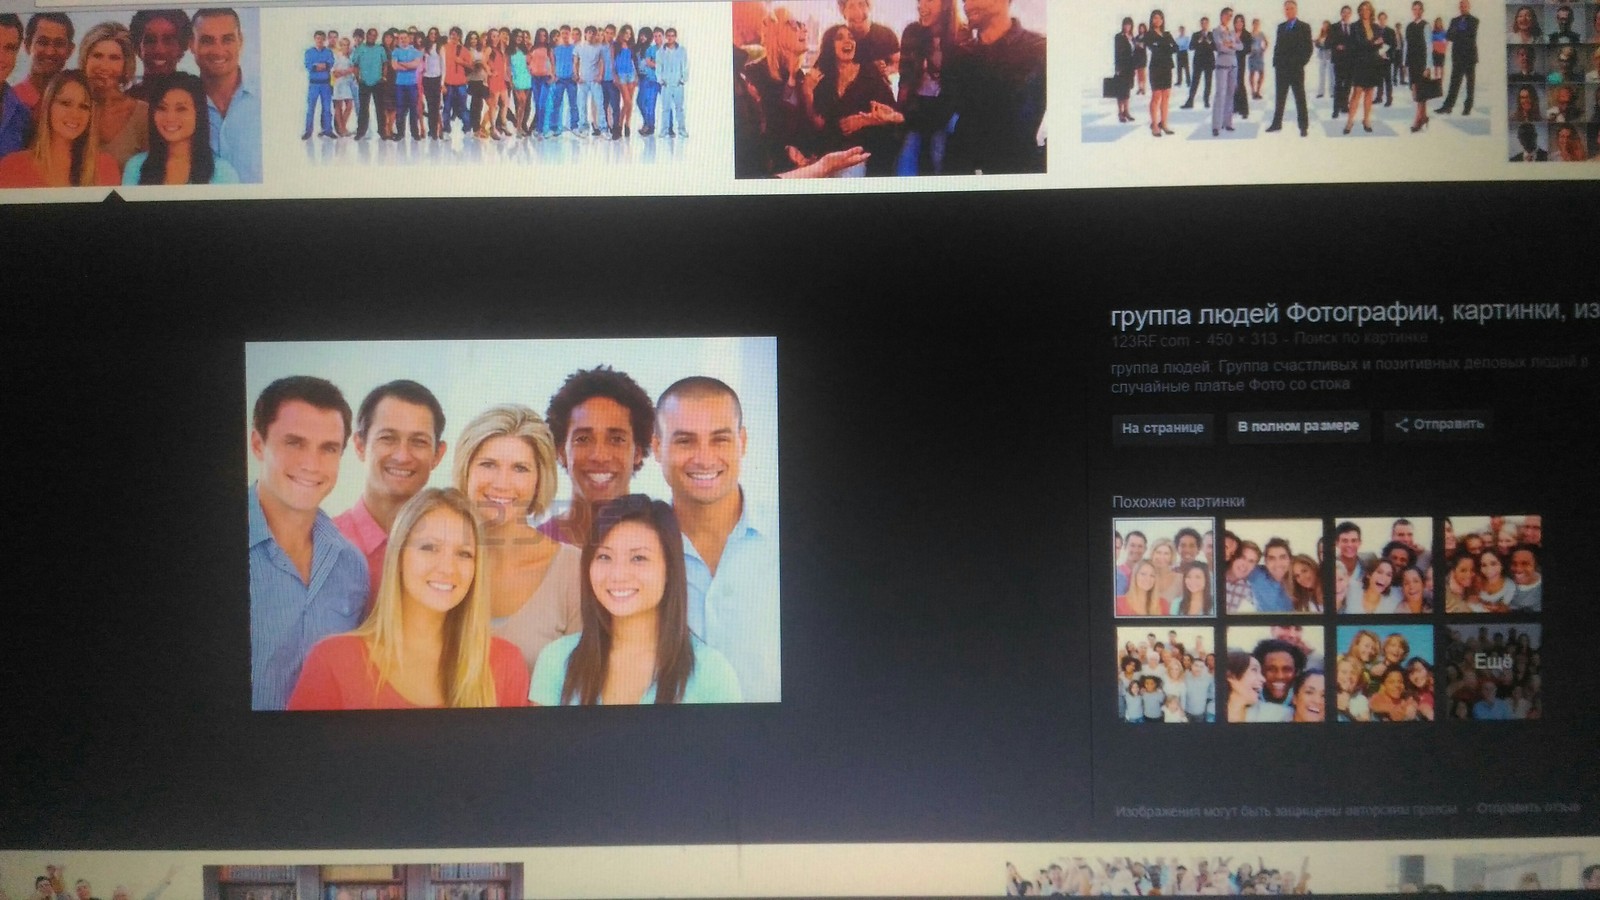Open the top-row result showing a grid of face portraits

1554,82
